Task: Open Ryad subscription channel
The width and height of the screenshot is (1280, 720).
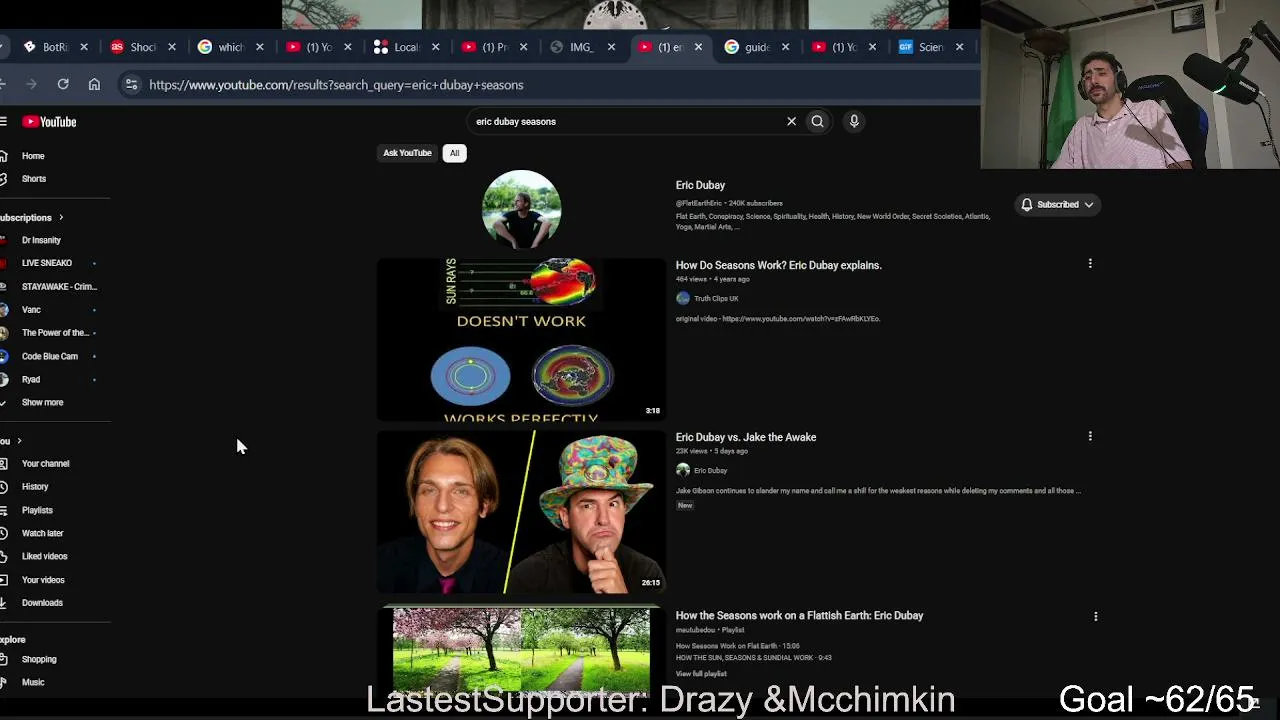Action: [x=31, y=380]
